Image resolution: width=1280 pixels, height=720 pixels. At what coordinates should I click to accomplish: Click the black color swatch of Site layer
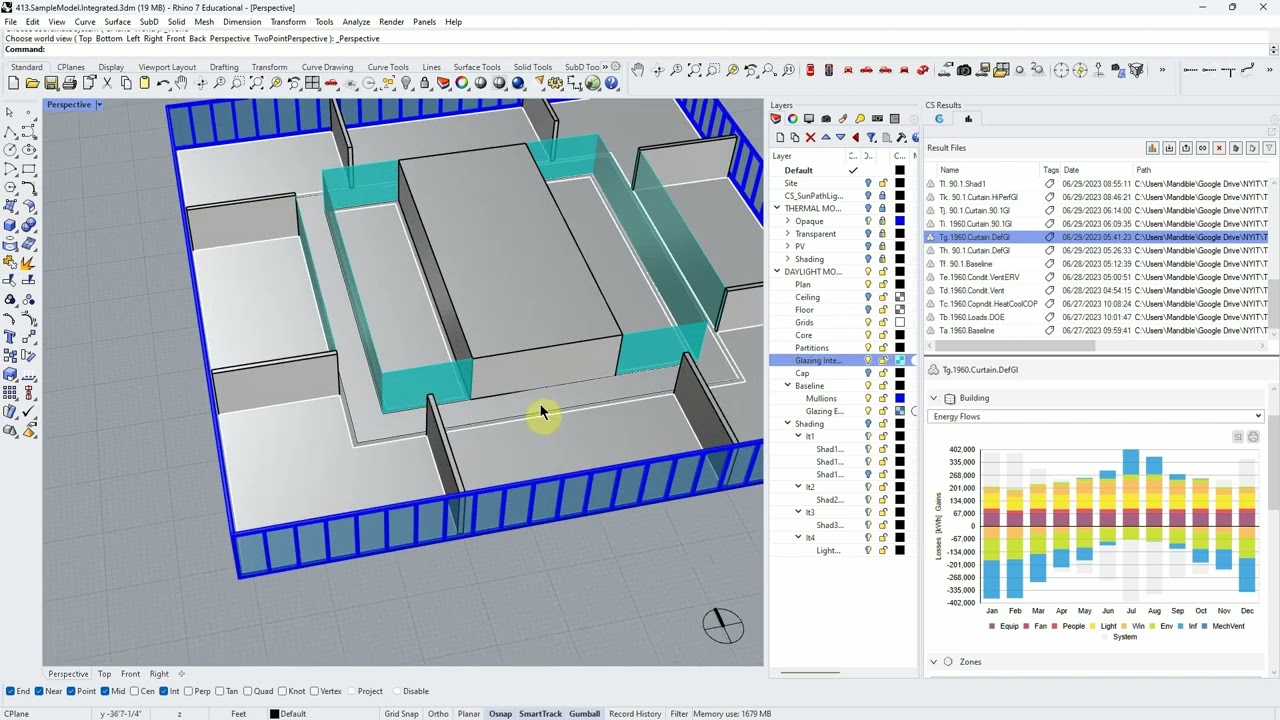point(900,183)
